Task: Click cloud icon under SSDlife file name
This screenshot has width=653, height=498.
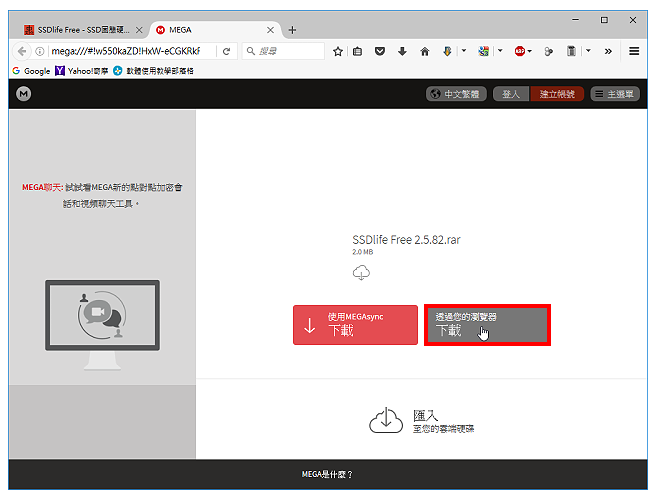Action: [x=361, y=273]
